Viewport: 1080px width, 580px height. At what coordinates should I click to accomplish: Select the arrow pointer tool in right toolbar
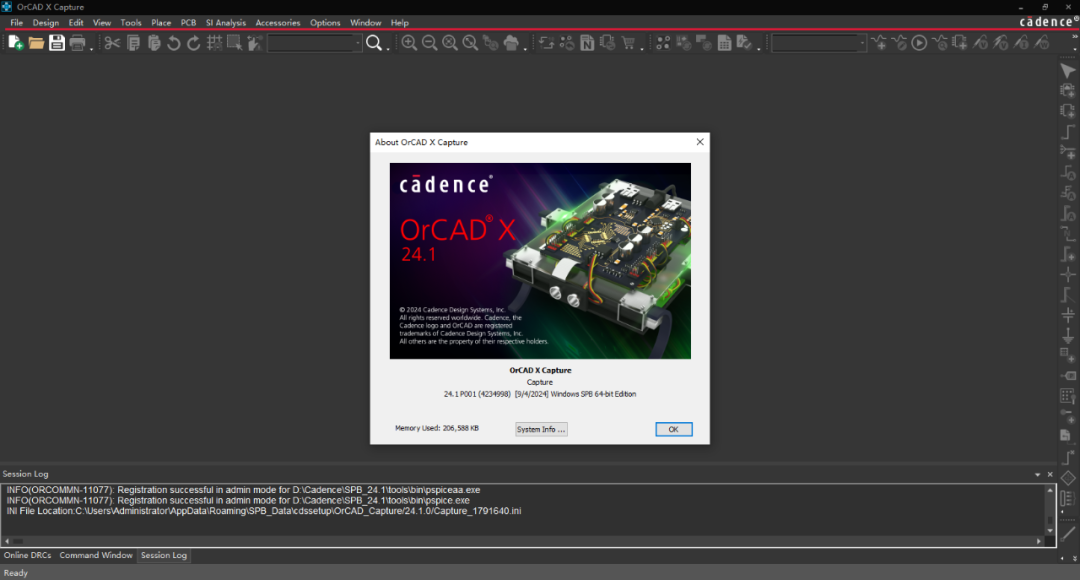[1067, 71]
